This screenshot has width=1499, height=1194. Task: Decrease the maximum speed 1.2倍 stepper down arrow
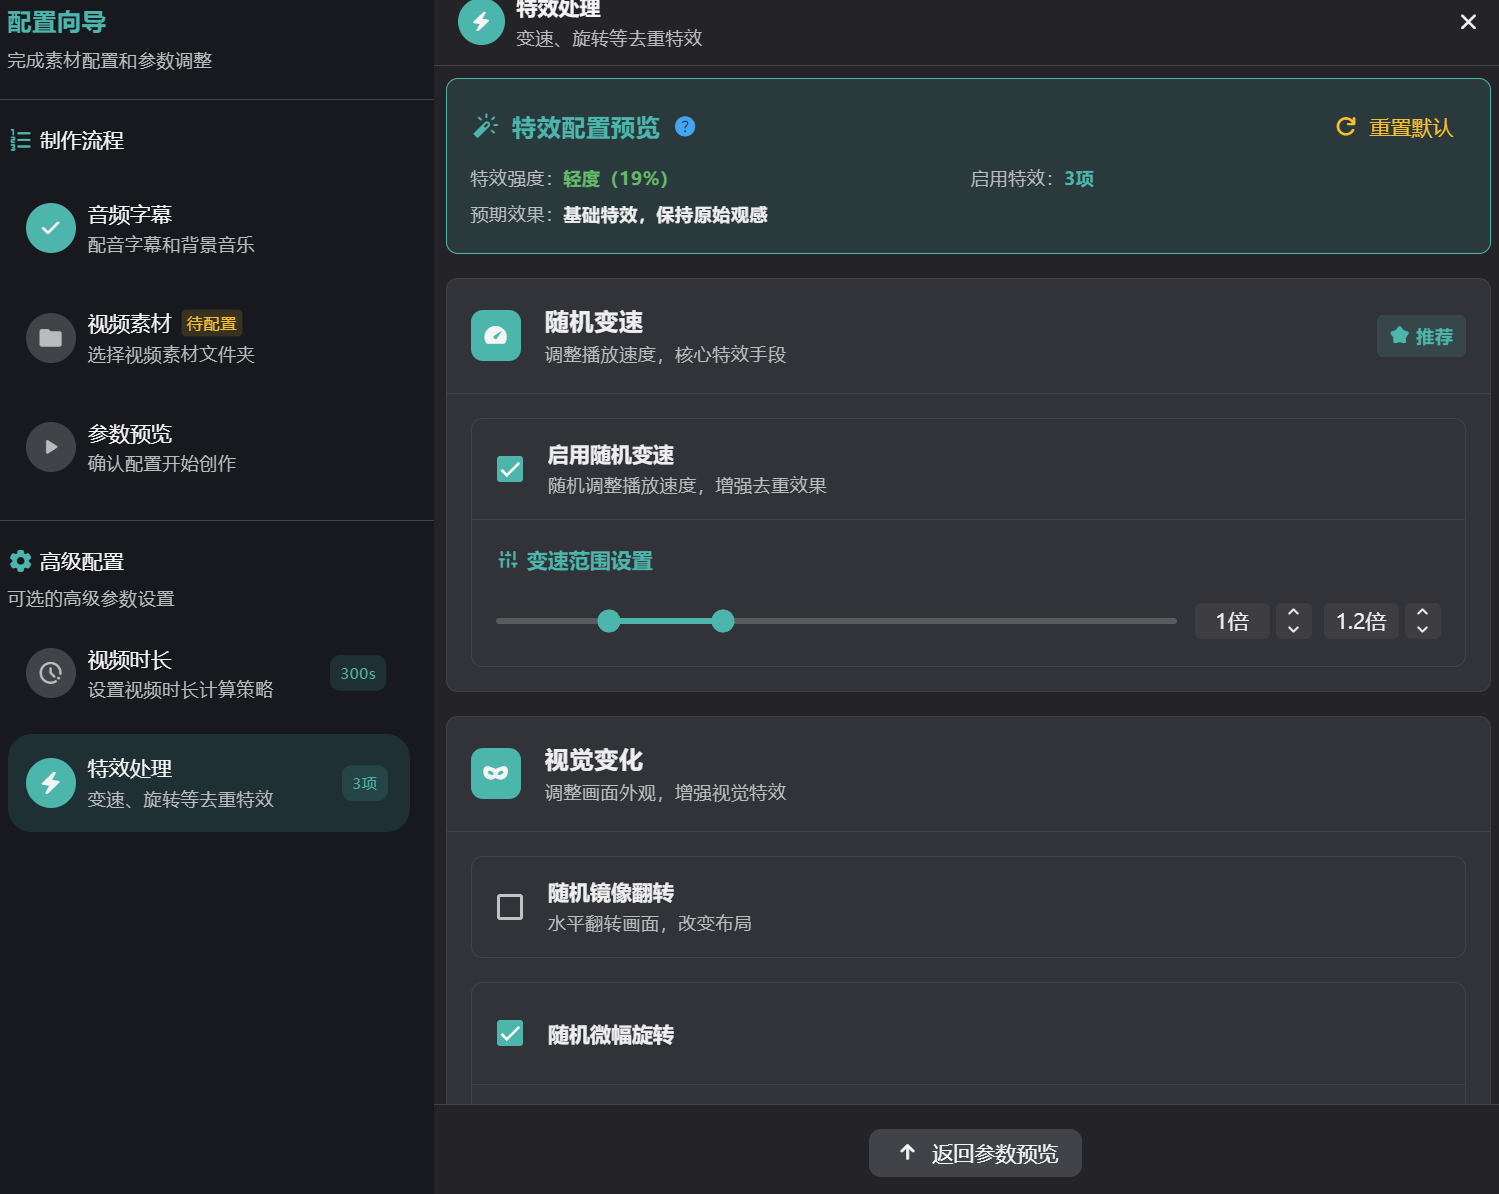[x=1422, y=629]
